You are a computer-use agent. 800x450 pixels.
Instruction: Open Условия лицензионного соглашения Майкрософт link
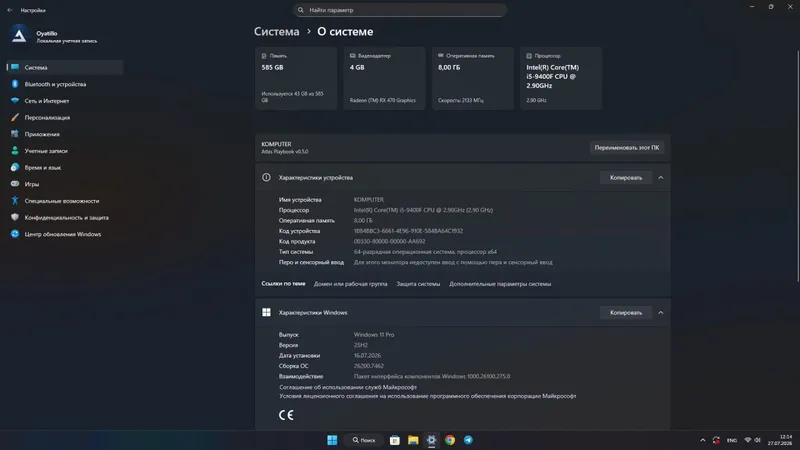pyautogui.click(x=428, y=396)
